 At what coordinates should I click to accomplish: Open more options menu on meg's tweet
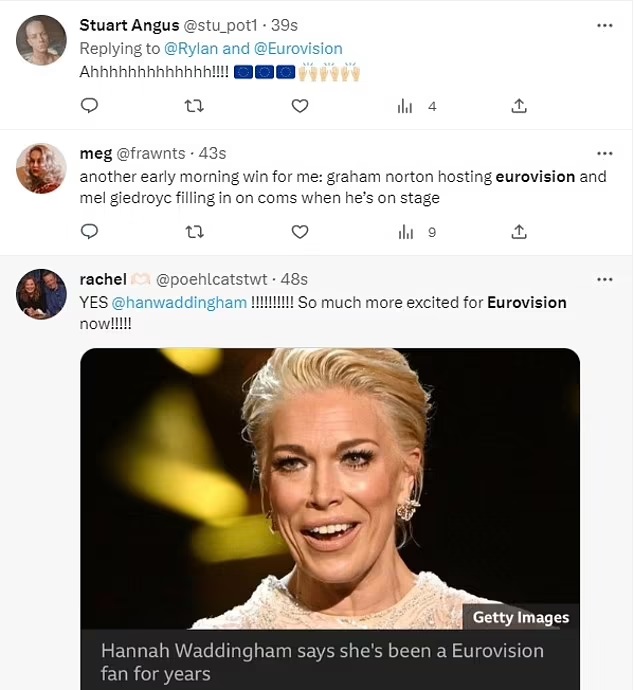[604, 153]
